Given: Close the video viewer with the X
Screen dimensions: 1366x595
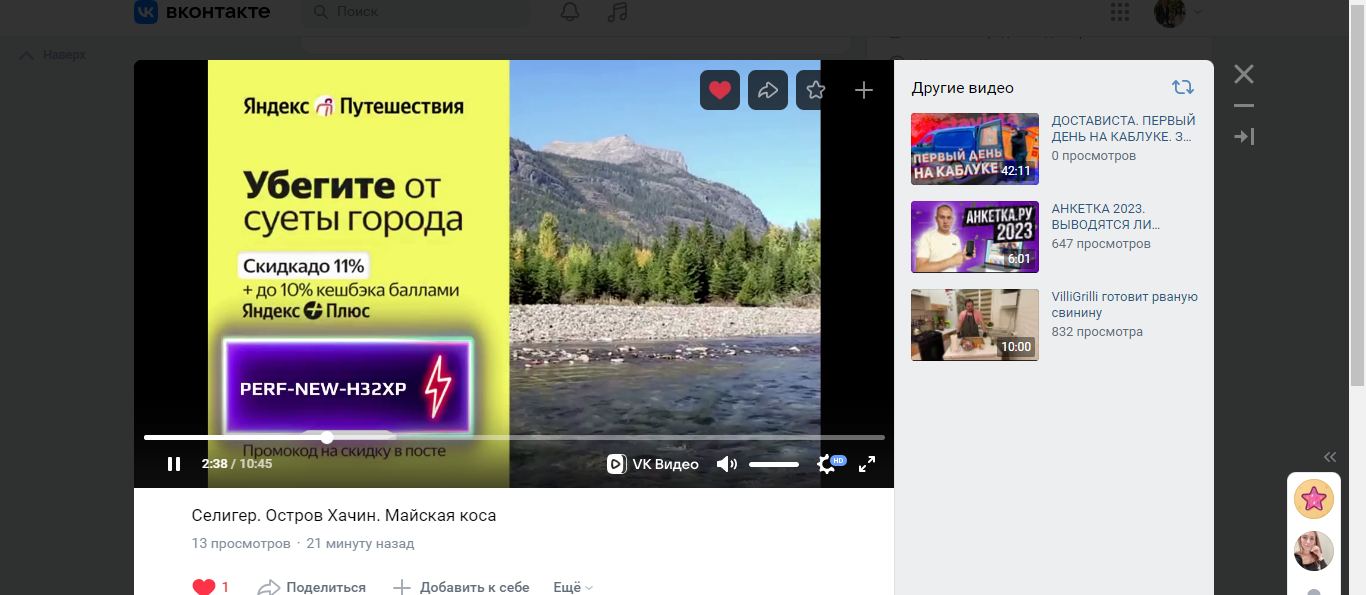Looking at the screenshot, I should tap(1243, 73).
